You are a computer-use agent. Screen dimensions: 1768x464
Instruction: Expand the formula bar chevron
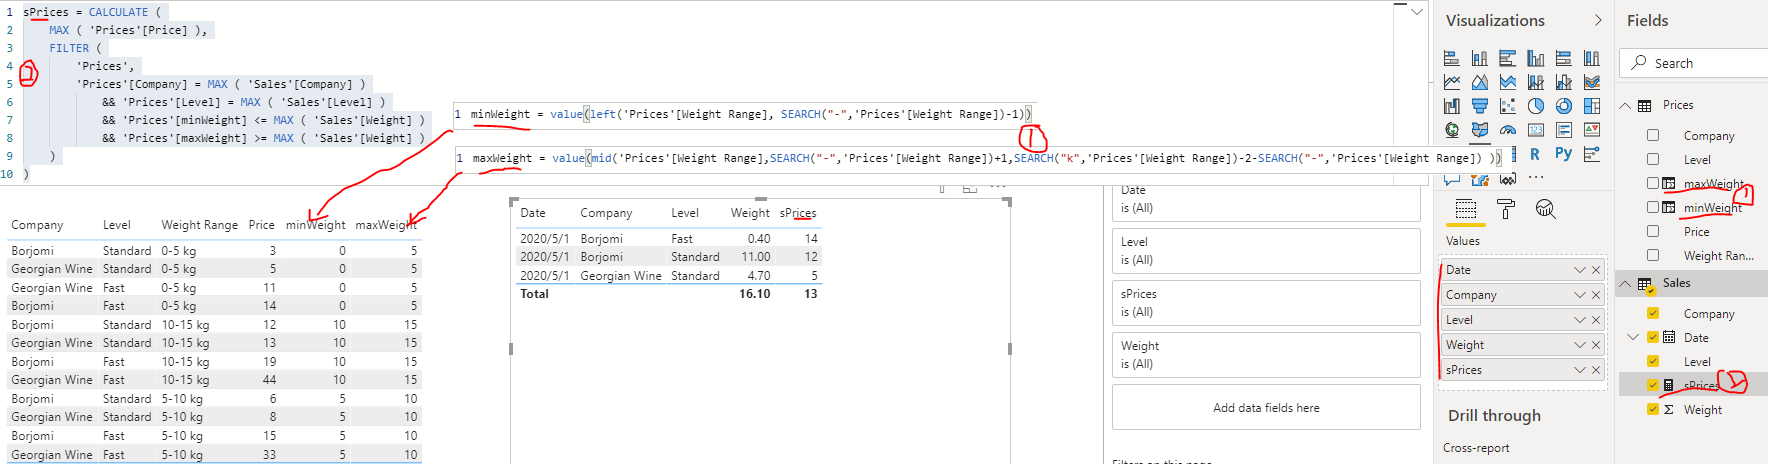(x=1417, y=12)
